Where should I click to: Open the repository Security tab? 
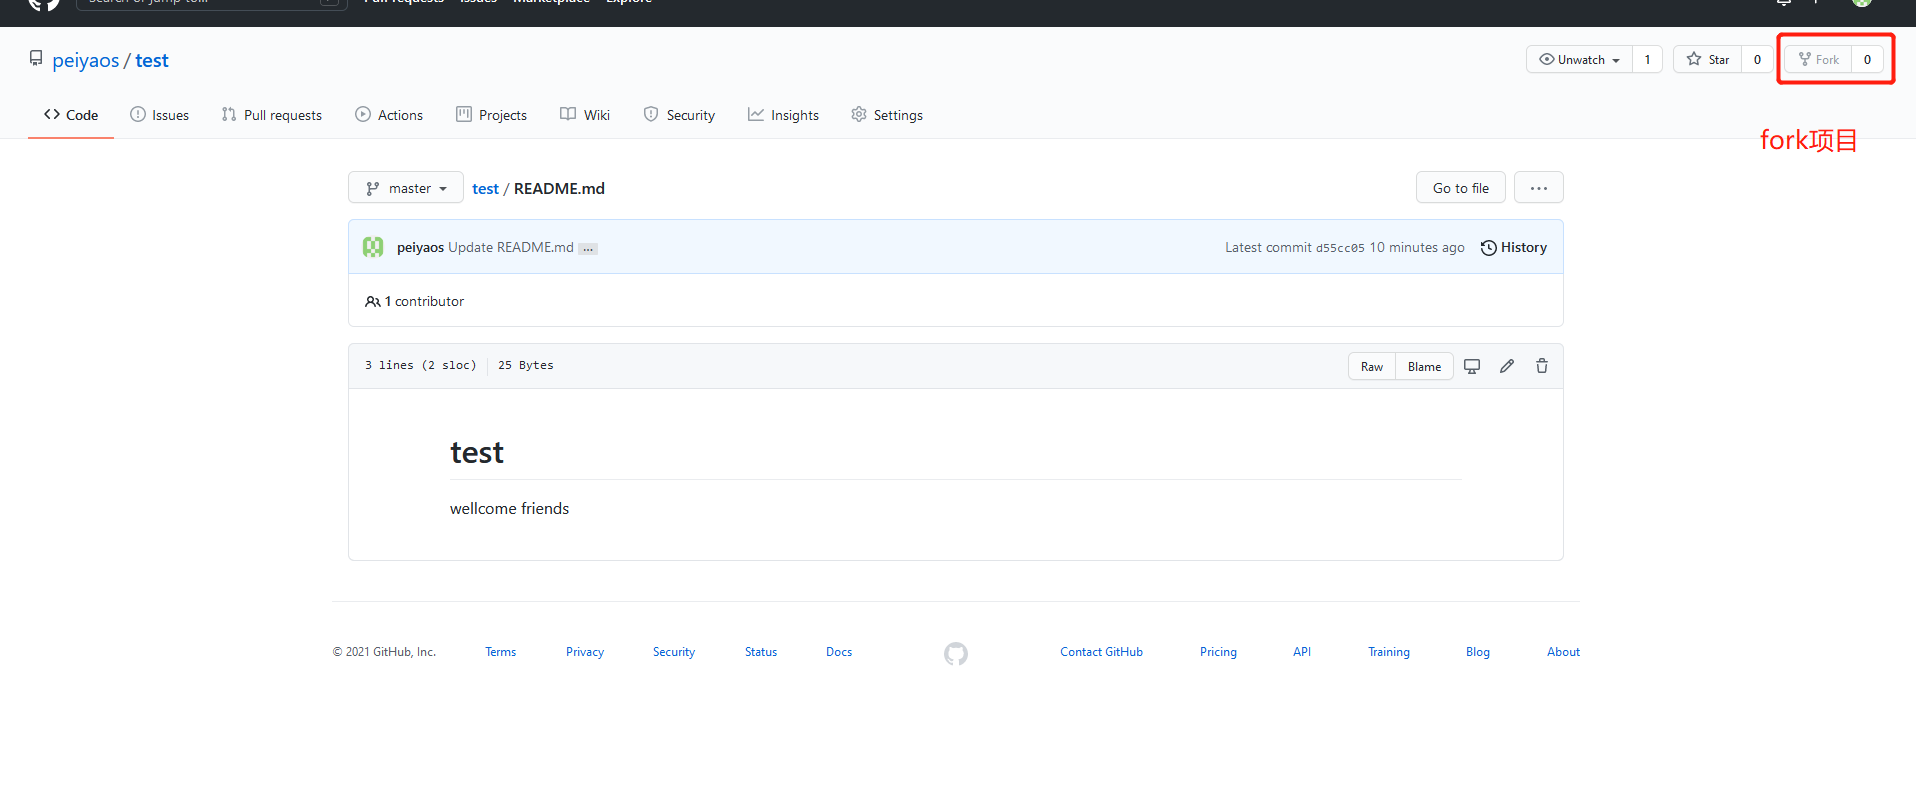[679, 115]
